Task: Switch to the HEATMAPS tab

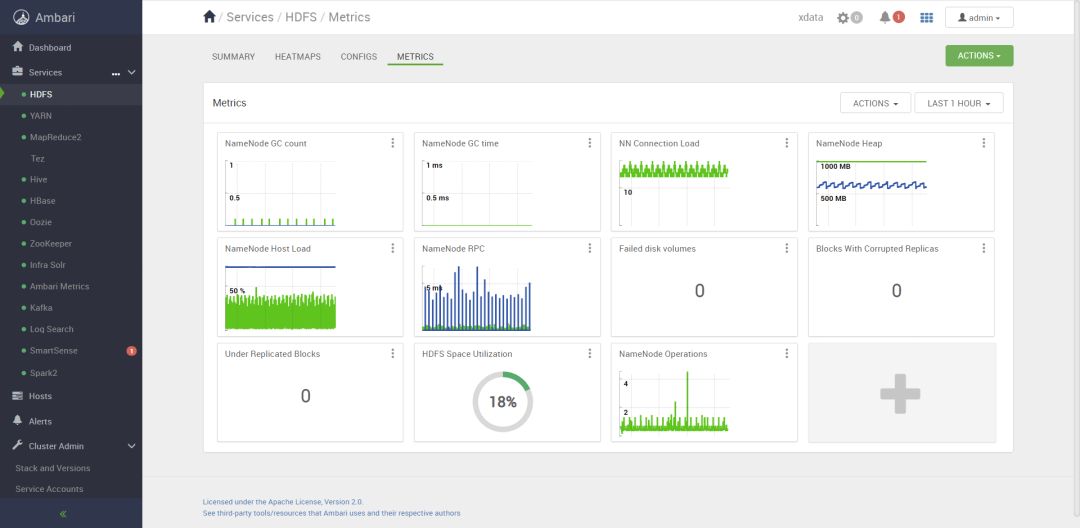Action: coord(298,57)
